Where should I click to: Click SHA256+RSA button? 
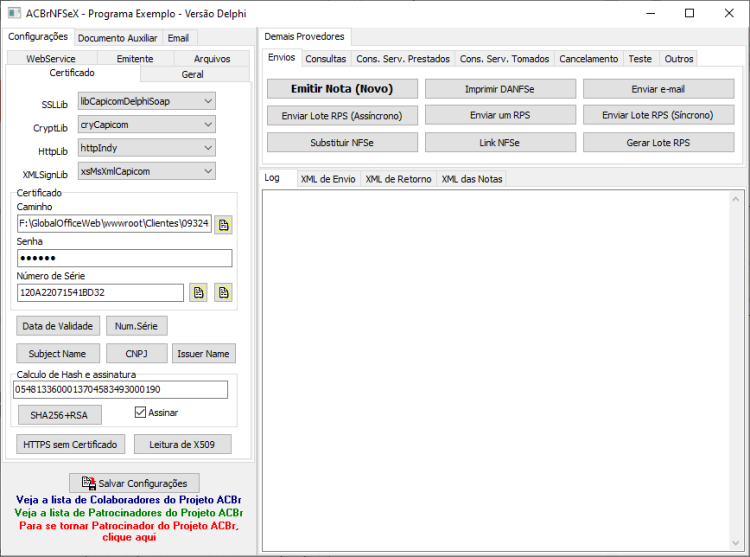[x=59, y=415]
